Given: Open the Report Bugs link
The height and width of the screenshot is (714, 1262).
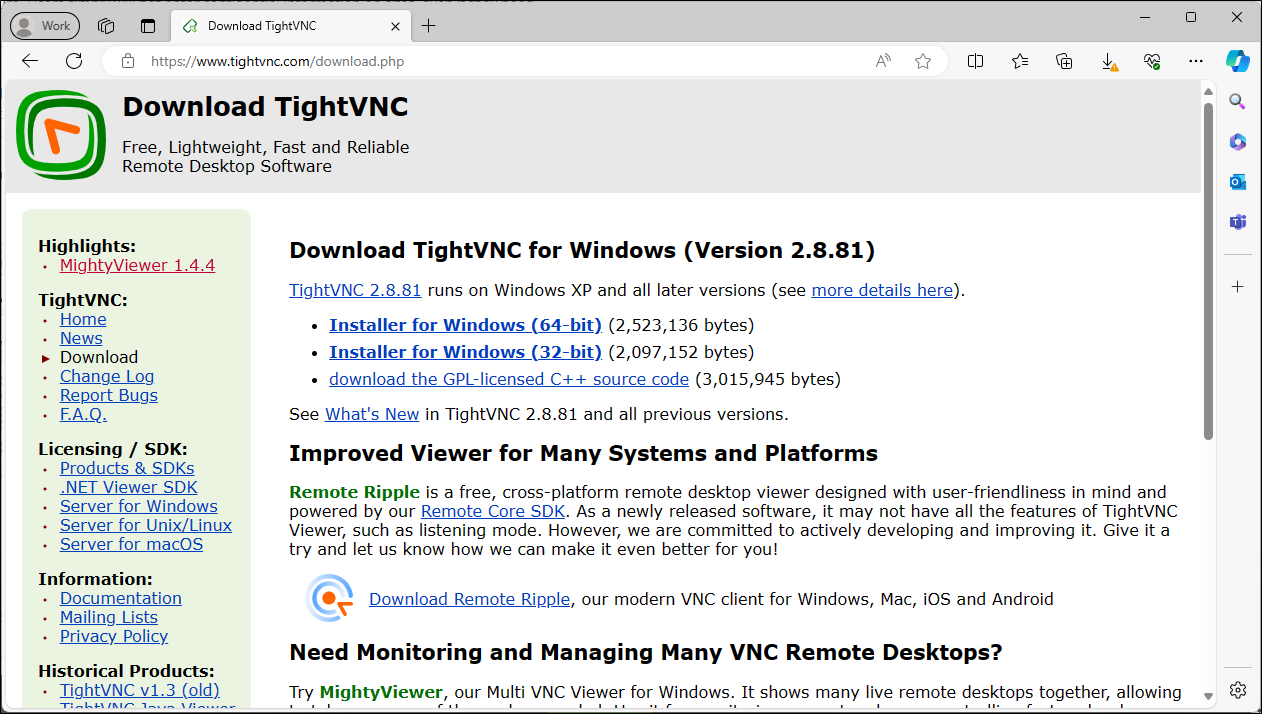Looking at the screenshot, I should pyautogui.click(x=109, y=395).
